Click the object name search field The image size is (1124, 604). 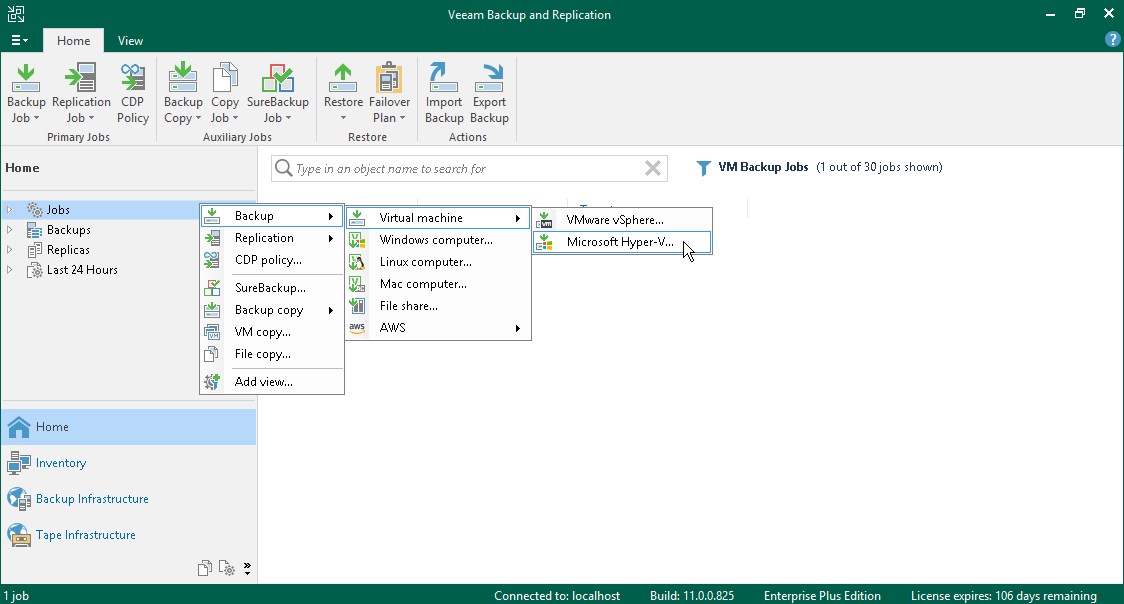(x=460, y=169)
